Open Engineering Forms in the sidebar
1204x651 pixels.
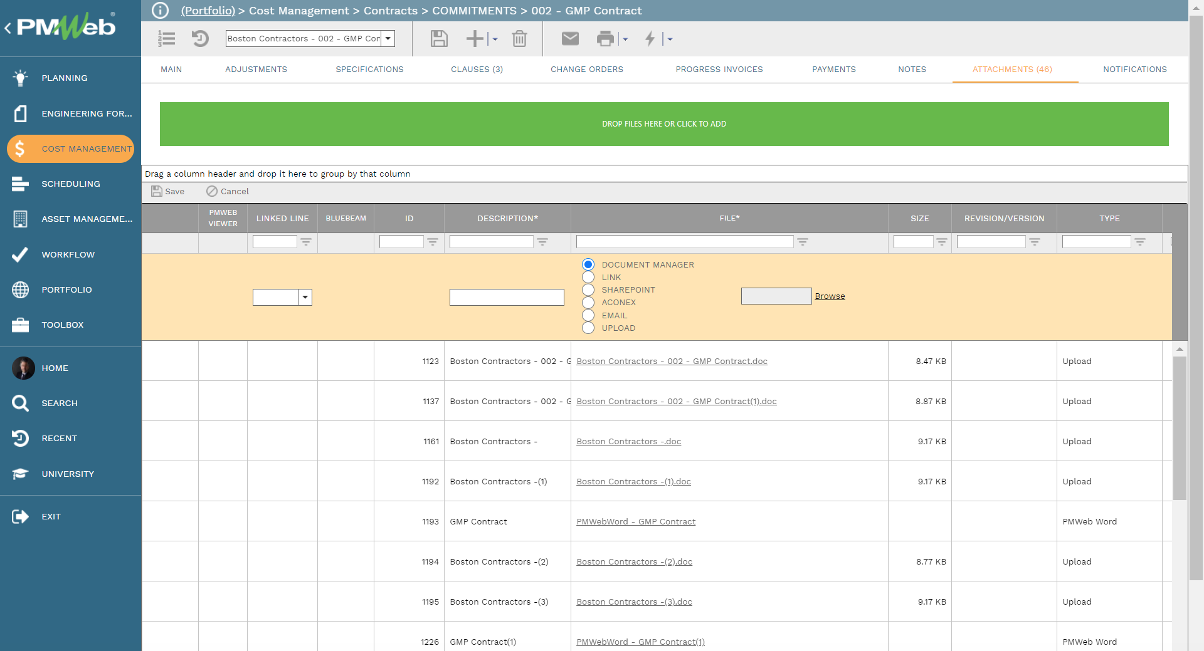[70, 114]
